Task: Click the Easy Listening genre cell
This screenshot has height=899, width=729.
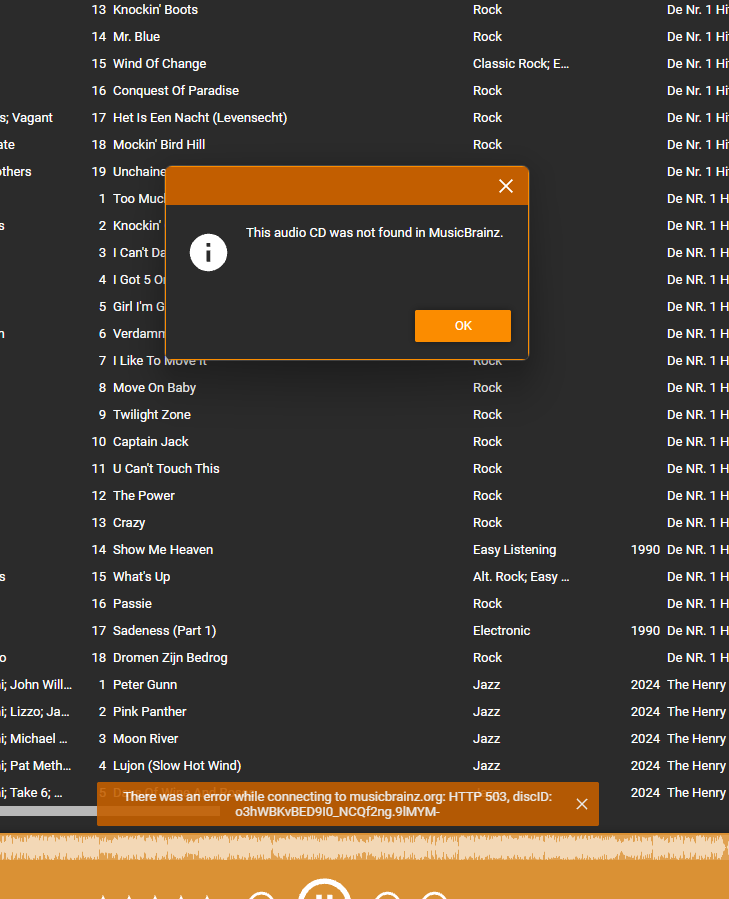Action: (514, 550)
